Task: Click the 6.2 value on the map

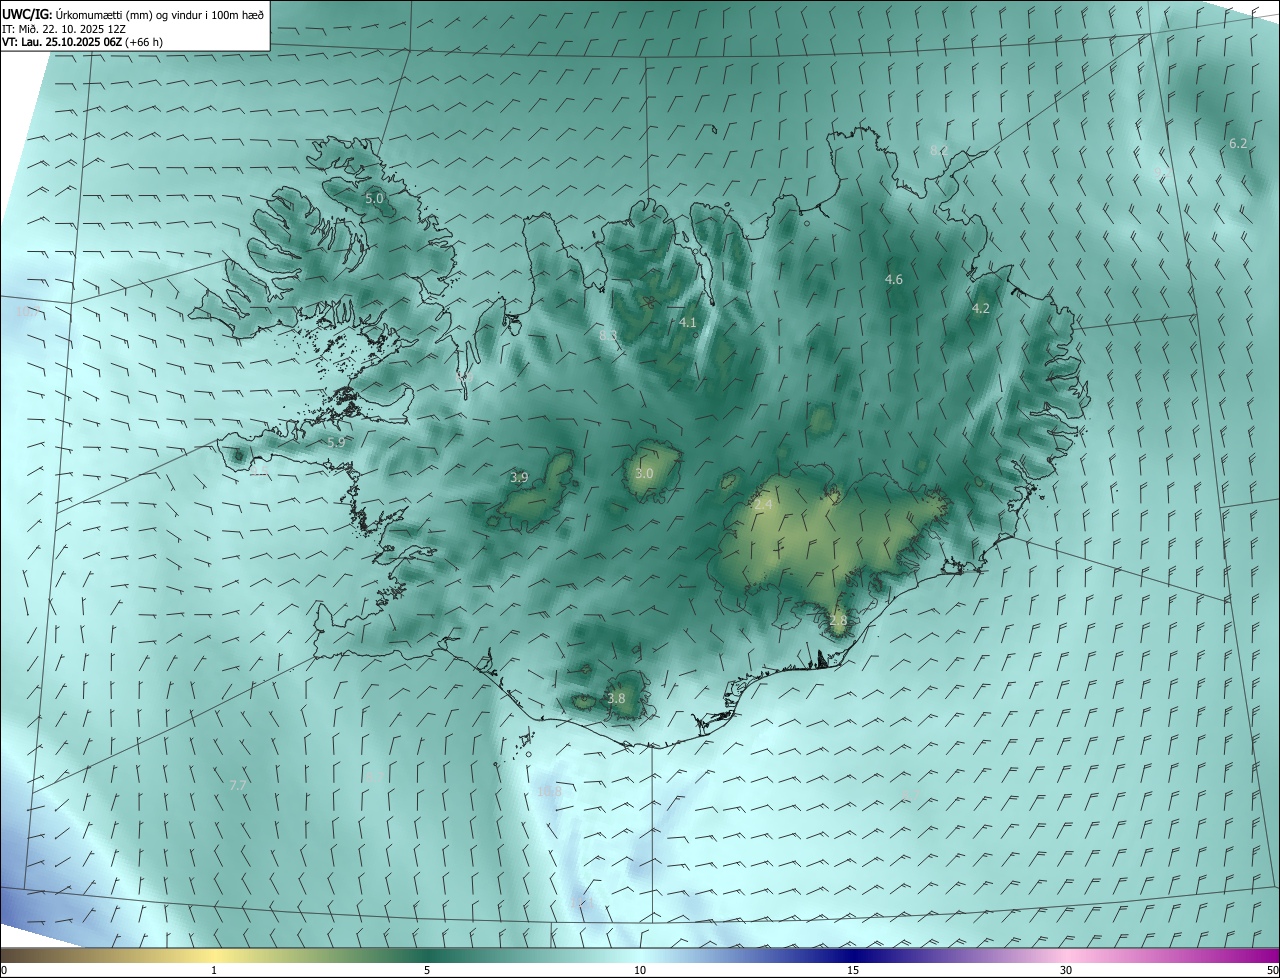Action: [1238, 144]
